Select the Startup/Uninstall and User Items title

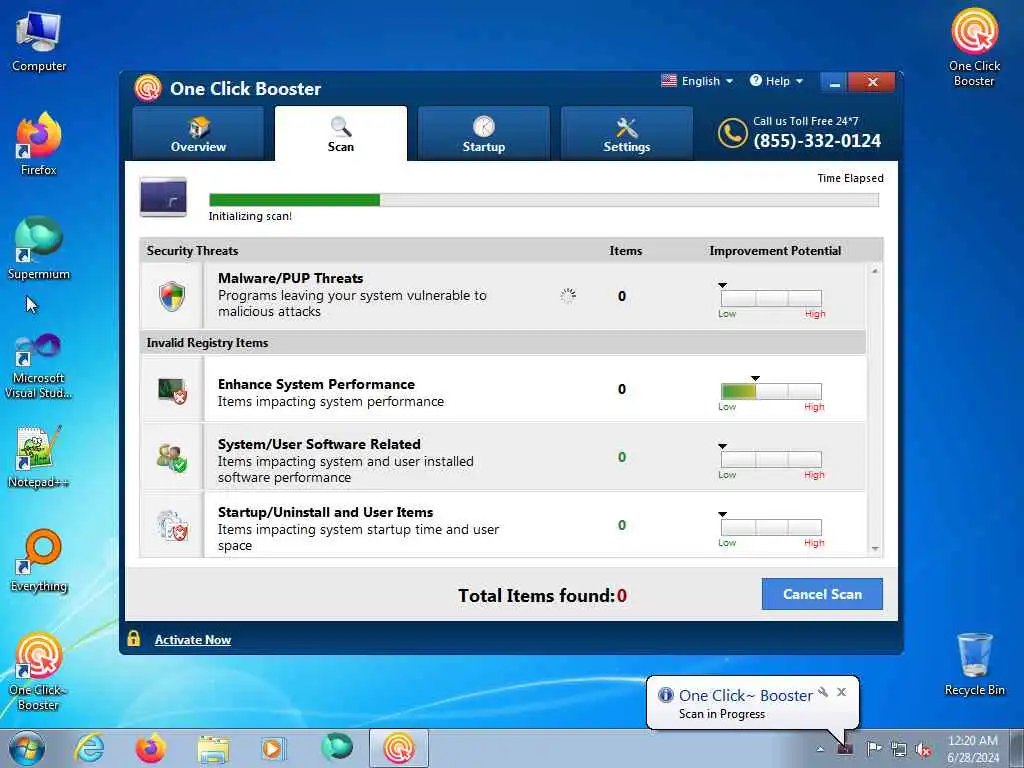325,512
